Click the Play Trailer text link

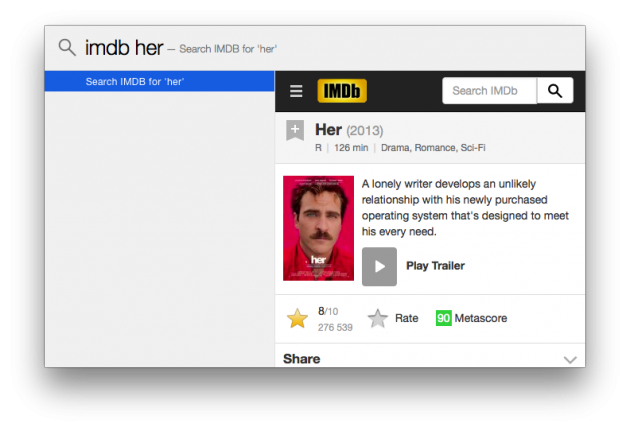point(435,266)
